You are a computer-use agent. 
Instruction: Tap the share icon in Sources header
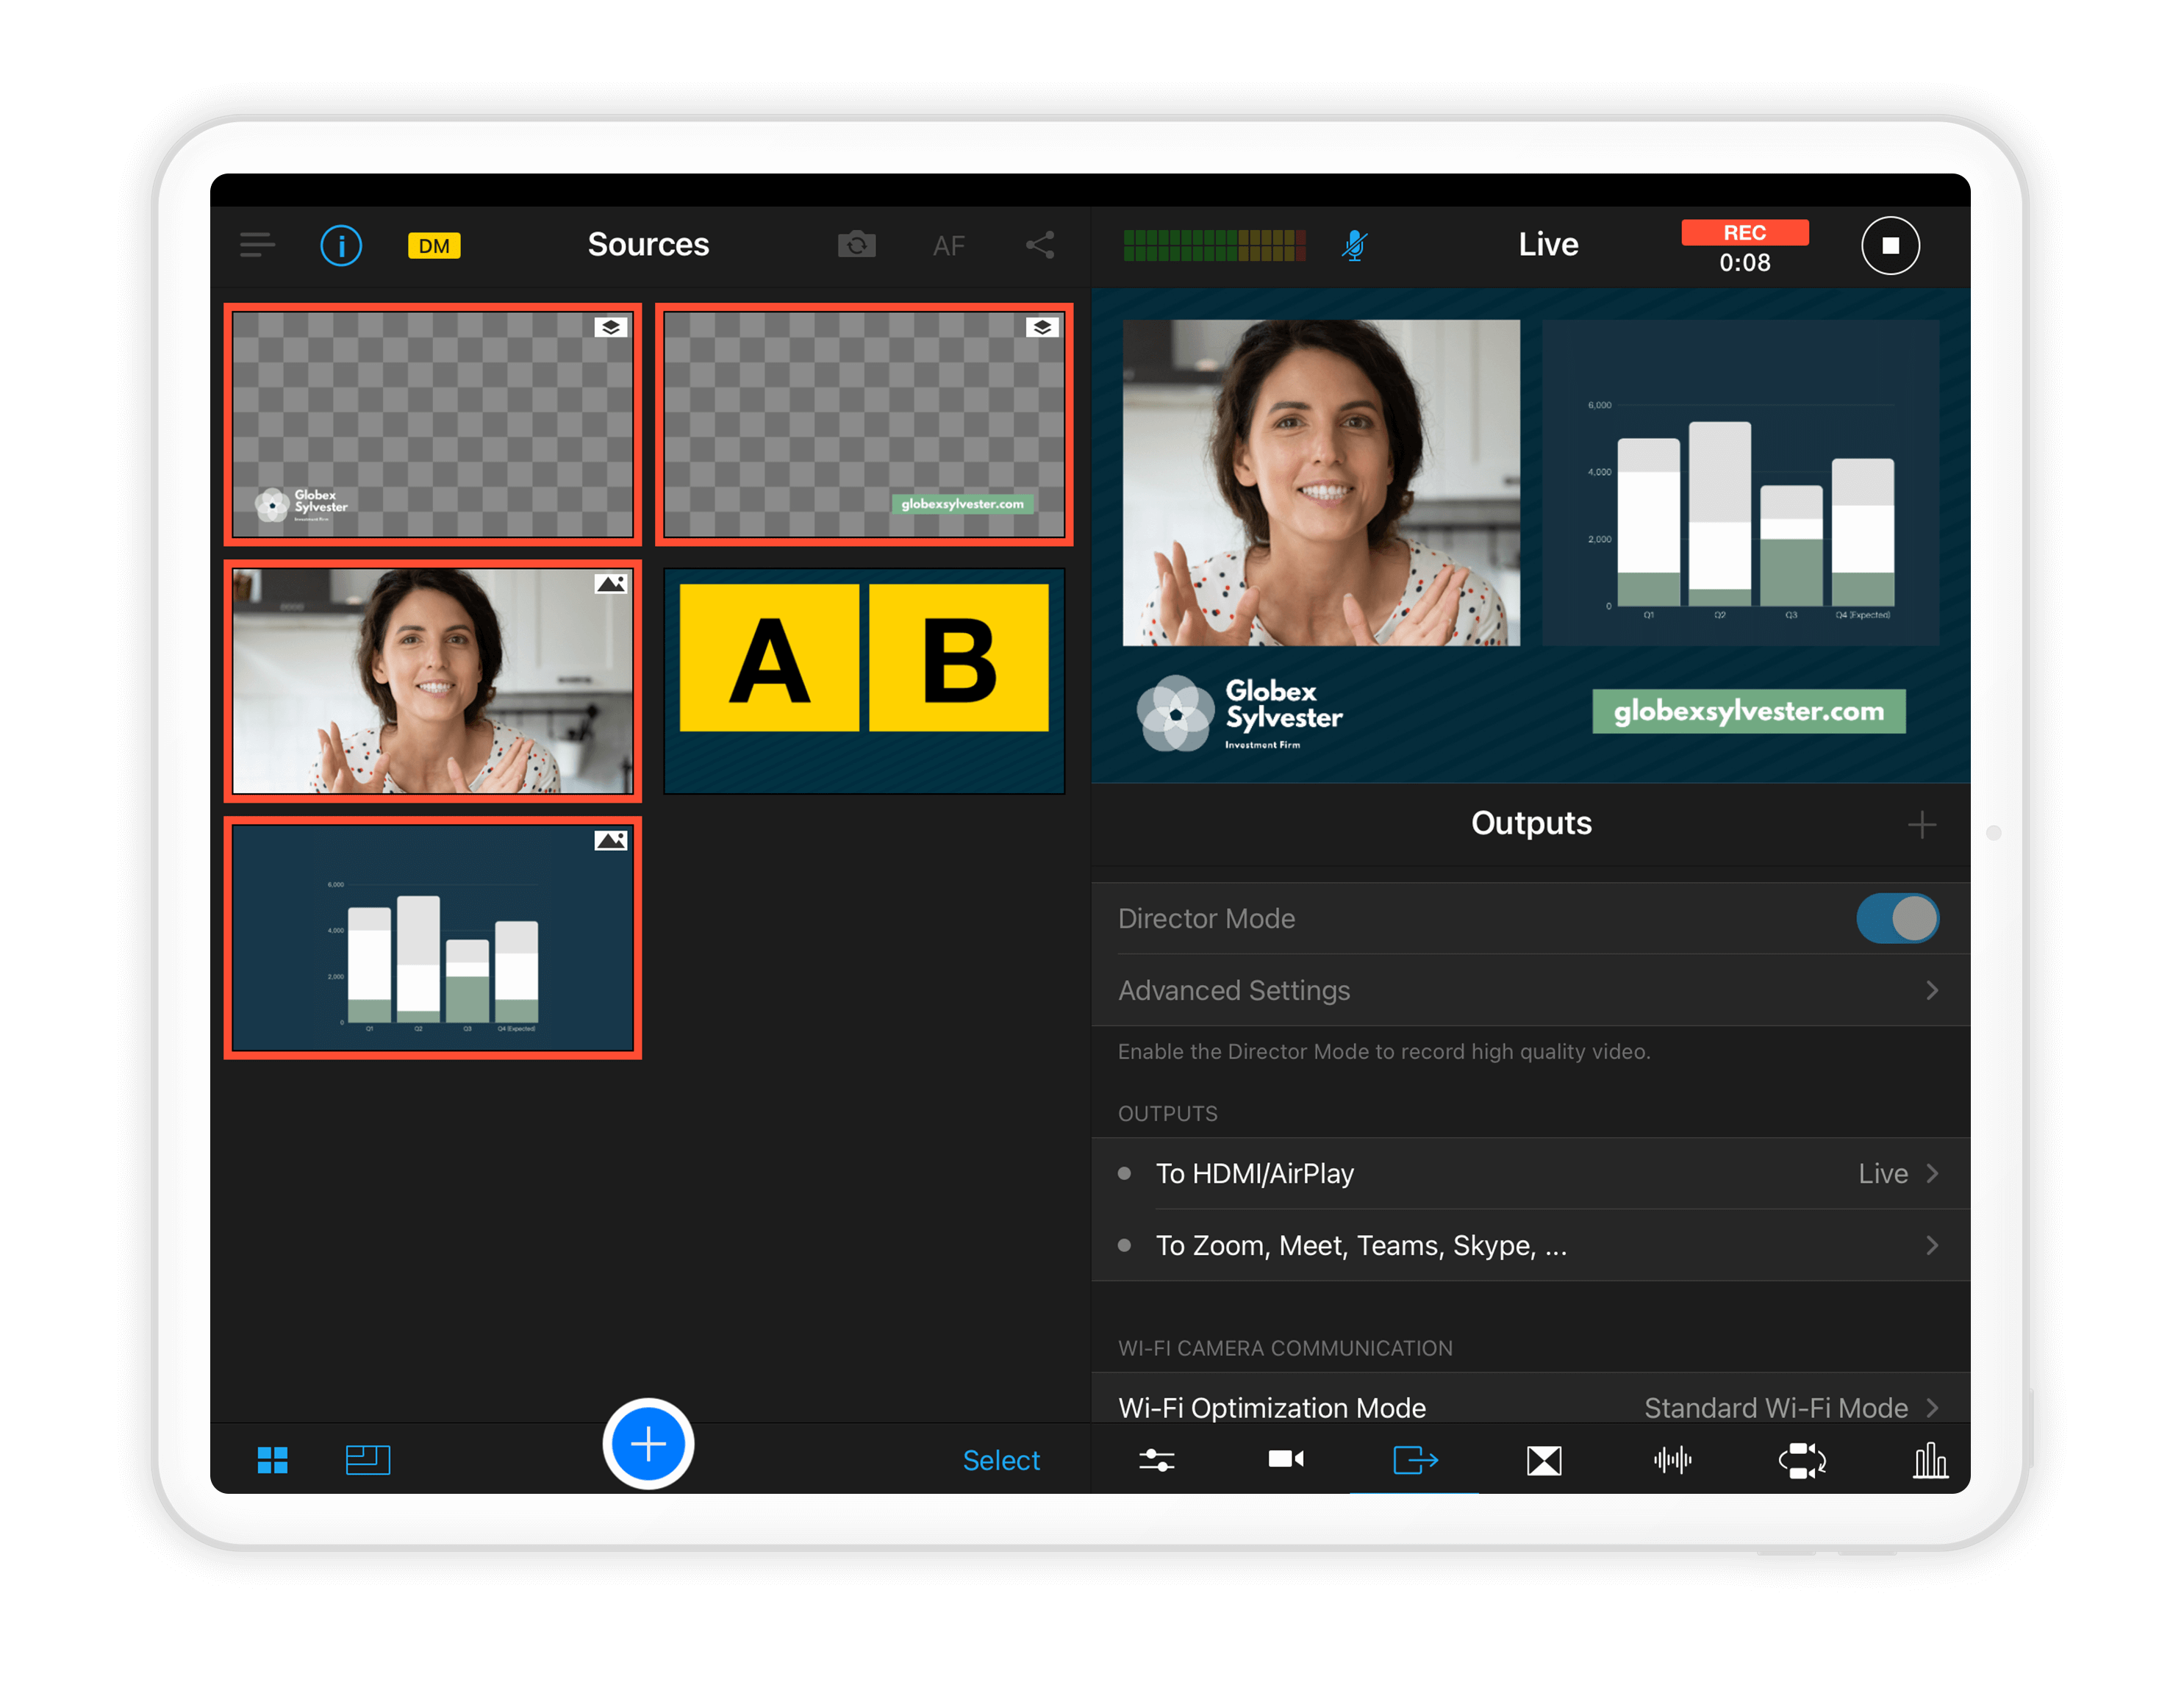tap(1040, 245)
